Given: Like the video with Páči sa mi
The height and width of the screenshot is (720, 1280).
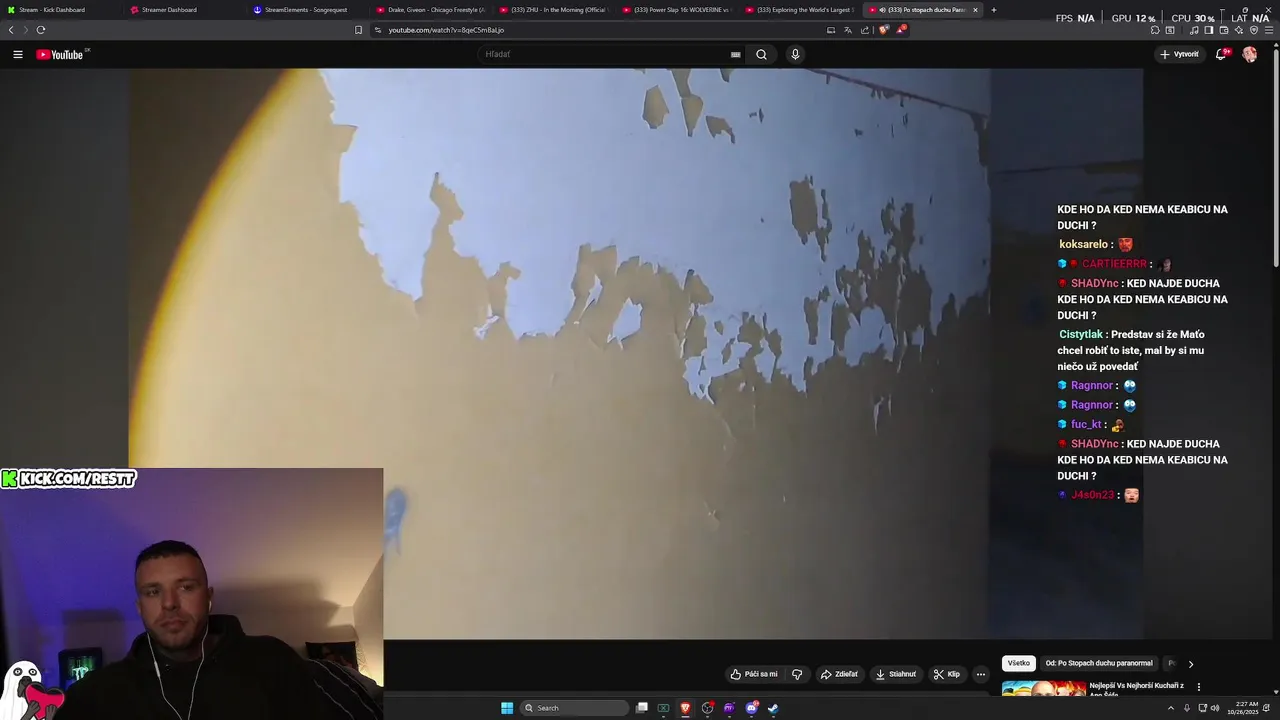Looking at the screenshot, I should tap(754, 674).
